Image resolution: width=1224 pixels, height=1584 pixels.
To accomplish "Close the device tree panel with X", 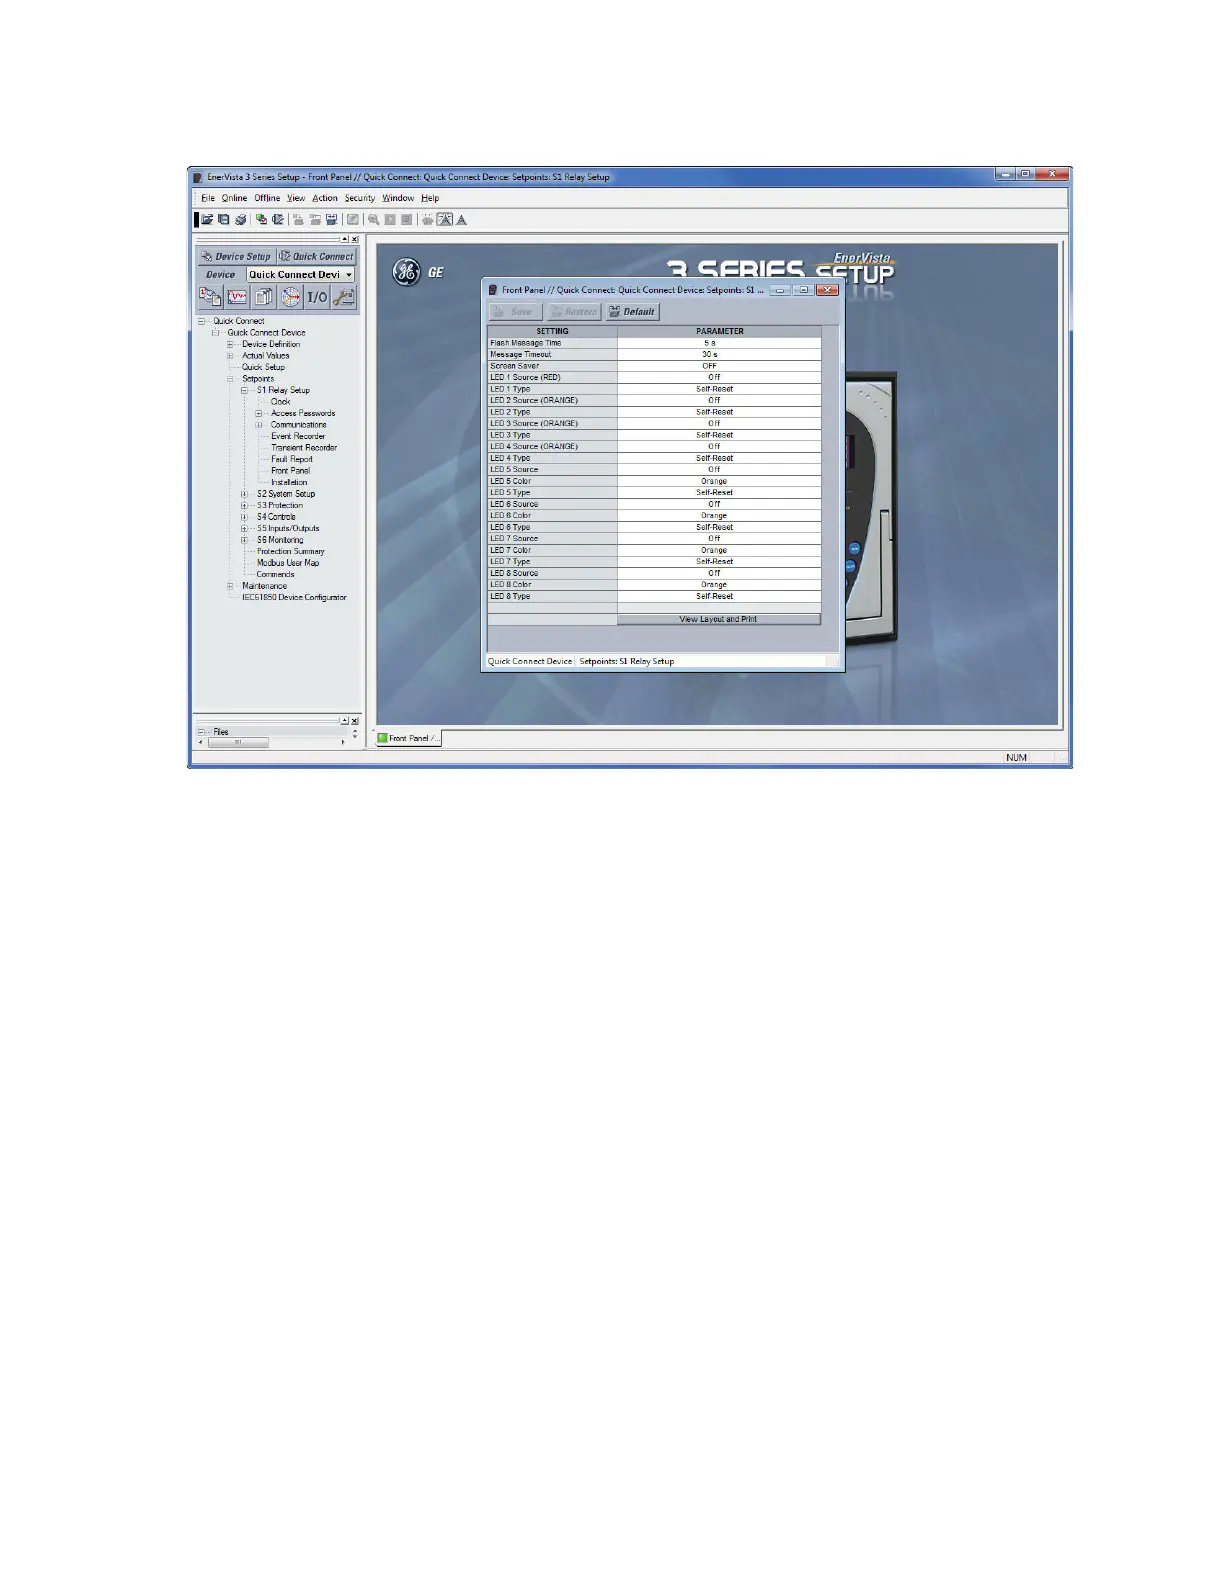I will [355, 240].
